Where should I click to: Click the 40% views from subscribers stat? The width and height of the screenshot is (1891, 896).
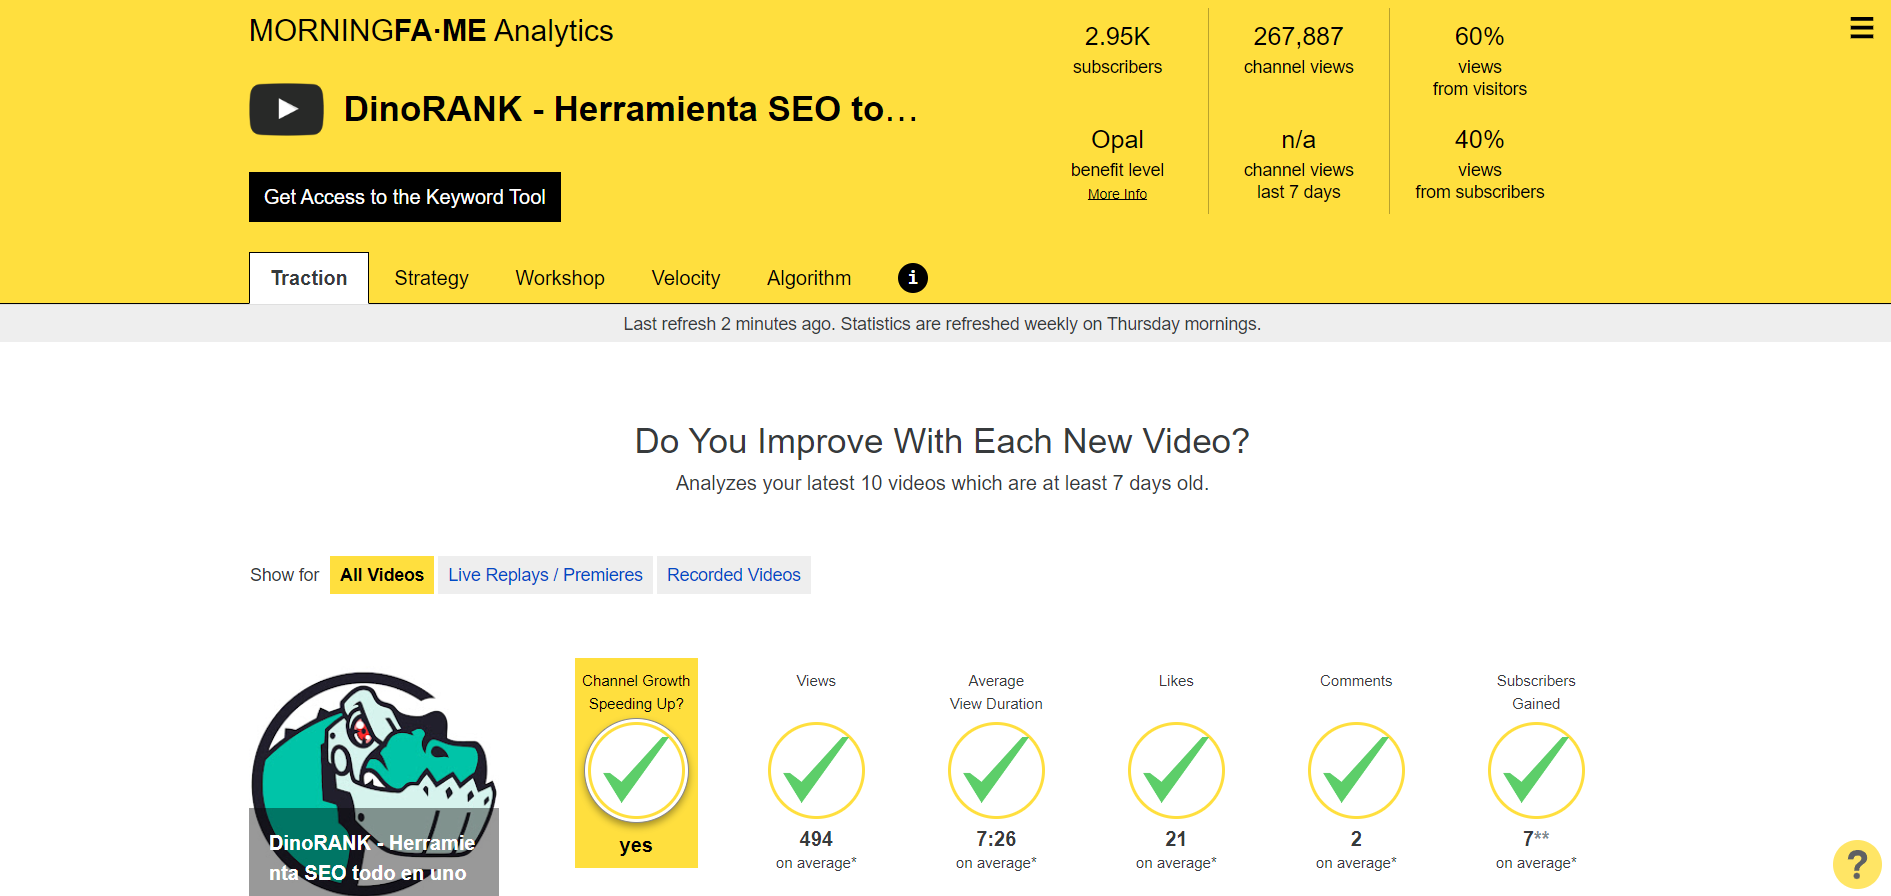[1479, 164]
